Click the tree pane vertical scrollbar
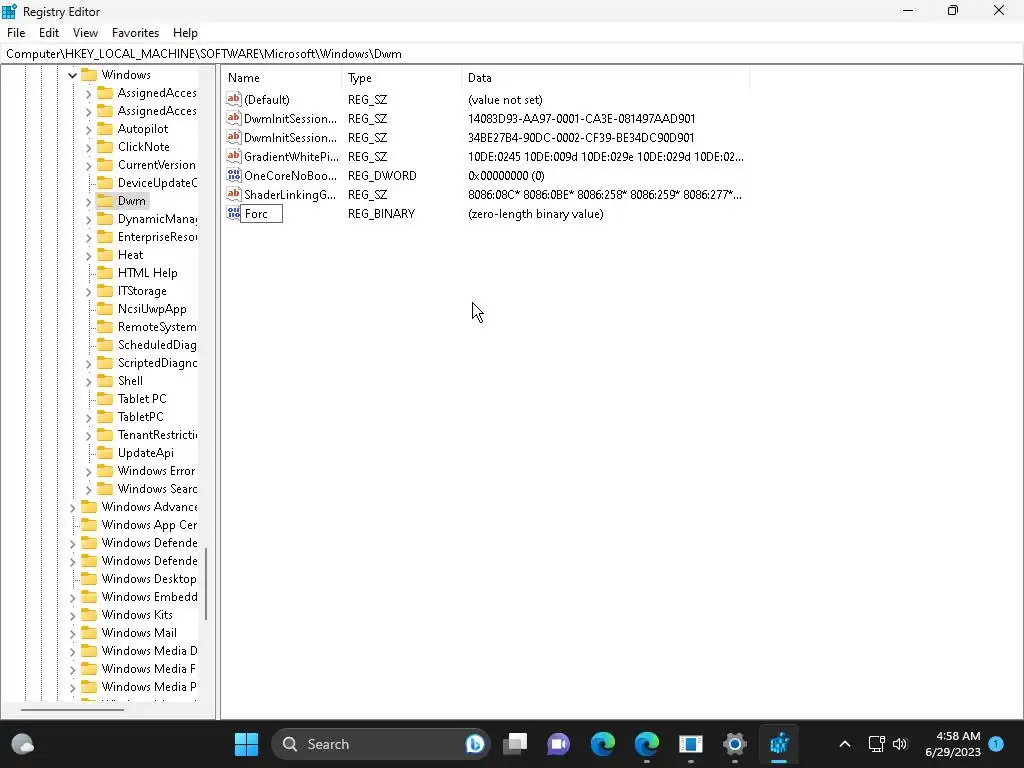Viewport: 1024px width, 768px height. pos(206,583)
